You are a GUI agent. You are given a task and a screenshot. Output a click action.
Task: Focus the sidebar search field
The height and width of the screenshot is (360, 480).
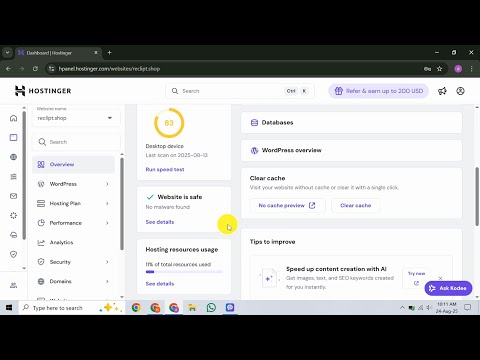pyautogui.click(x=76, y=142)
